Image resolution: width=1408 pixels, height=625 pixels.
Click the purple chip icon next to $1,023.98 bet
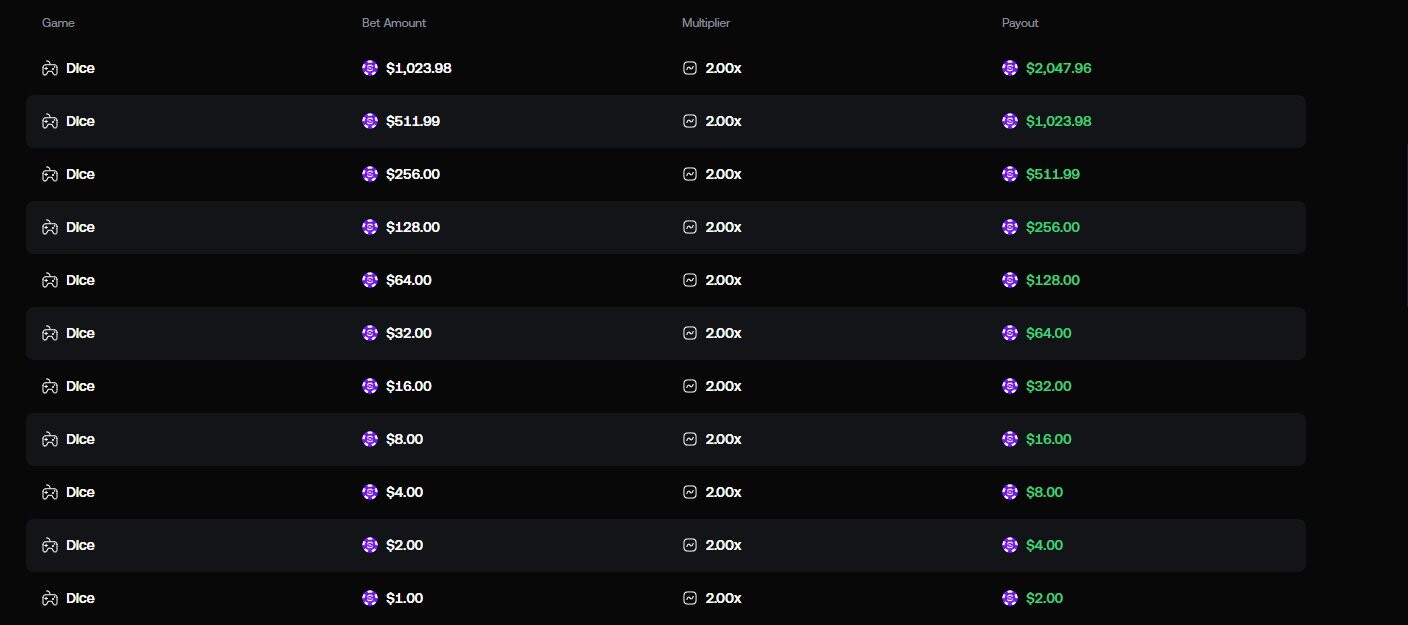370,68
